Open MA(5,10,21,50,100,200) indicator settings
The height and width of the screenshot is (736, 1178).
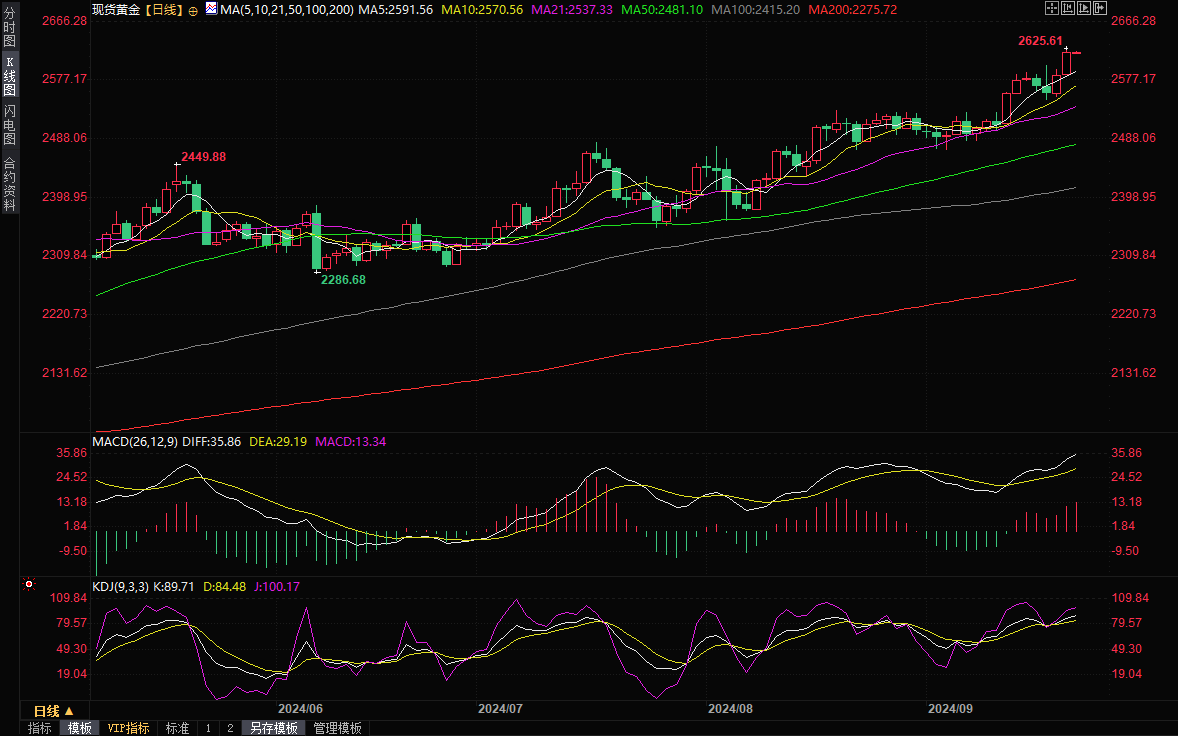coord(287,9)
